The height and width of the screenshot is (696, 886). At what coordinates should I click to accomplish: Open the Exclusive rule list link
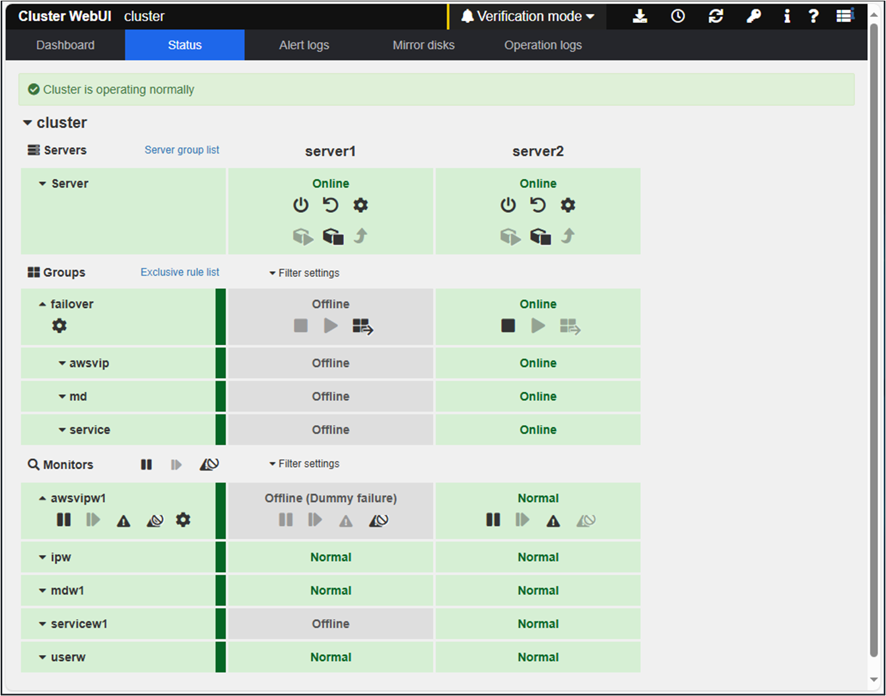click(x=180, y=272)
